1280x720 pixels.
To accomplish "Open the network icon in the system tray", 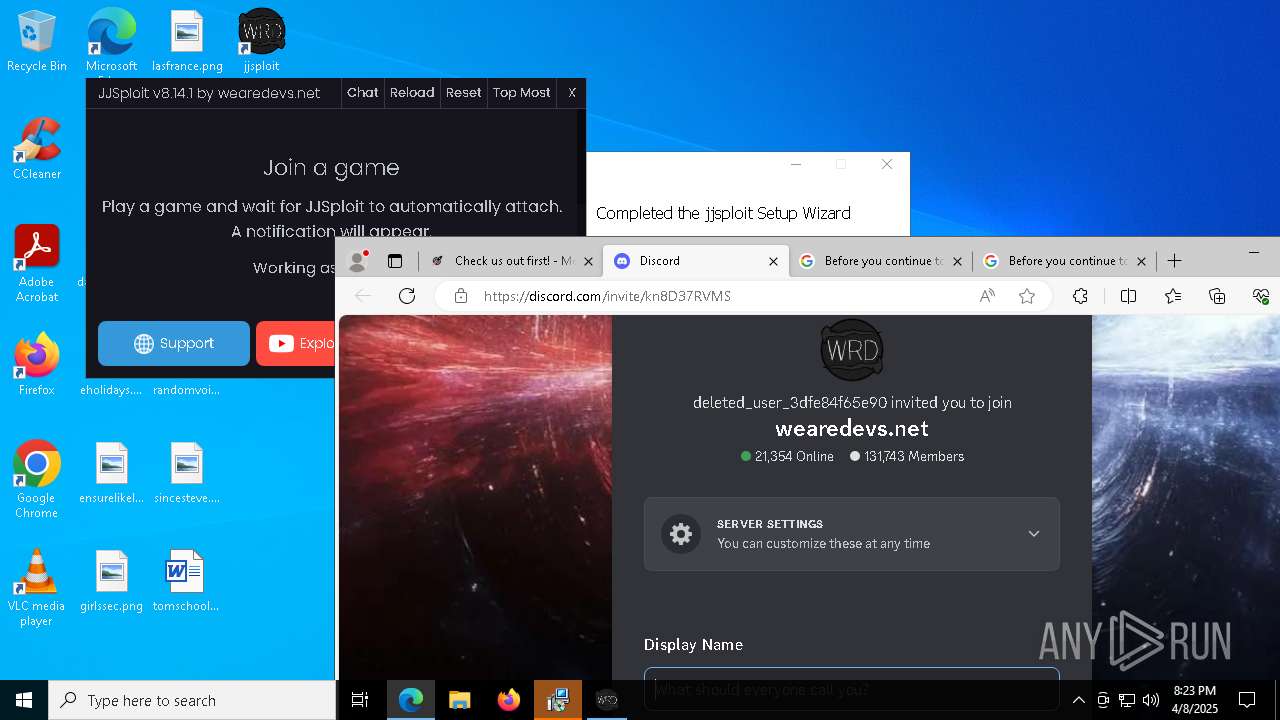I will point(1127,700).
